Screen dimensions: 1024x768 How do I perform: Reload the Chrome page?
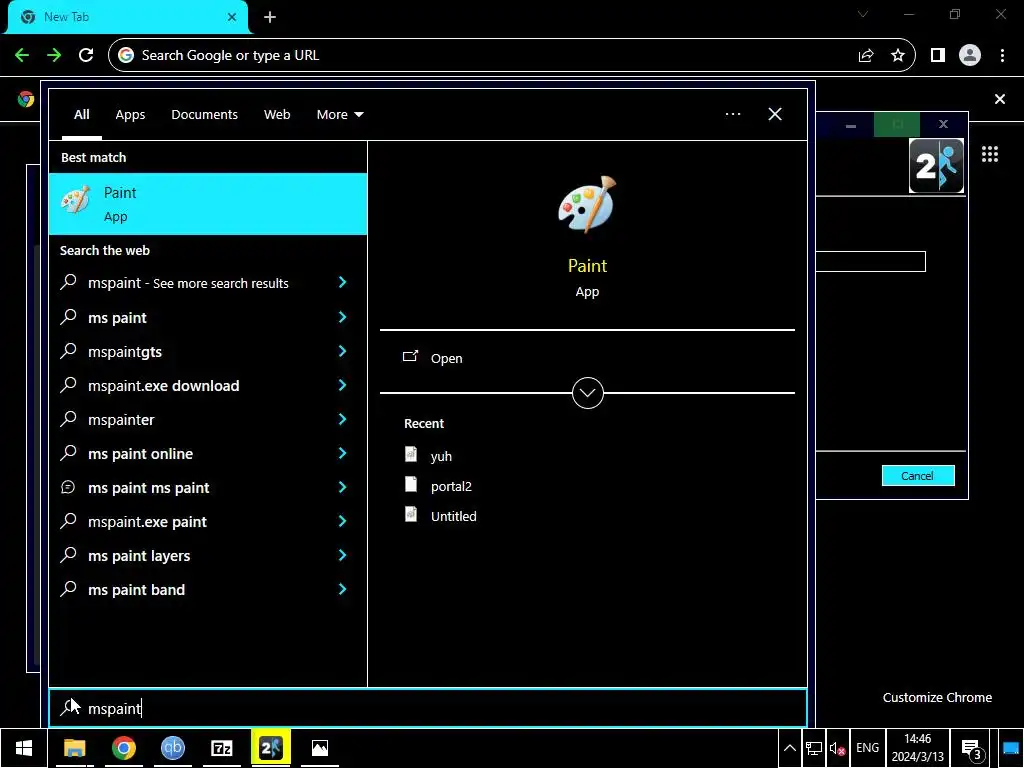[86, 55]
